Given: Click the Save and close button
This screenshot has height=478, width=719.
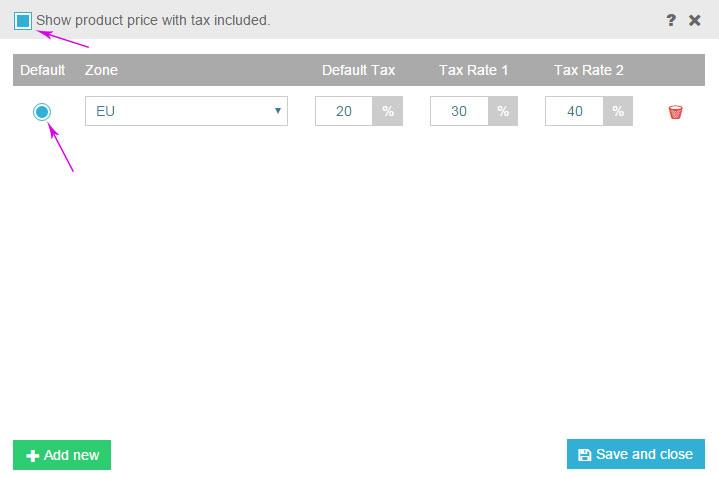Looking at the screenshot, I should point(635,454).
